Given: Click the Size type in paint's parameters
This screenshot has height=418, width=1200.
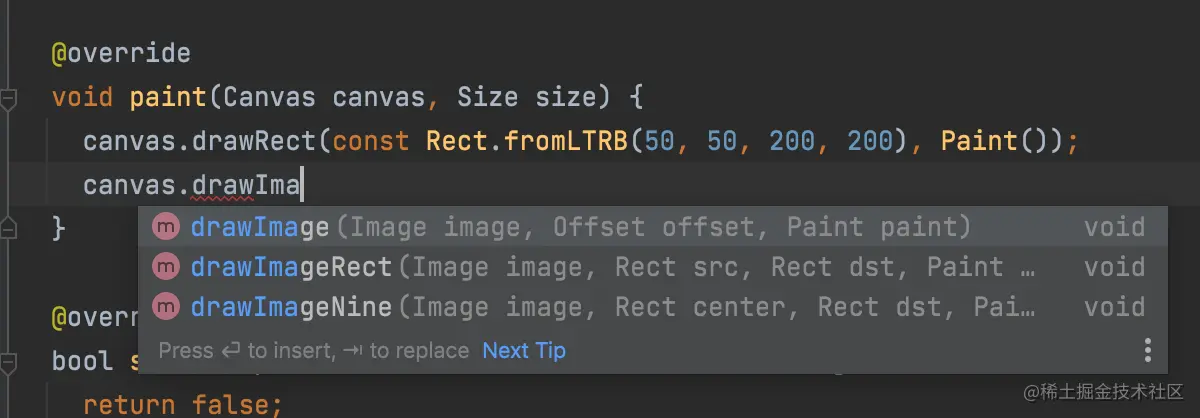Looking at the screenshot, I should pos(487,98).
